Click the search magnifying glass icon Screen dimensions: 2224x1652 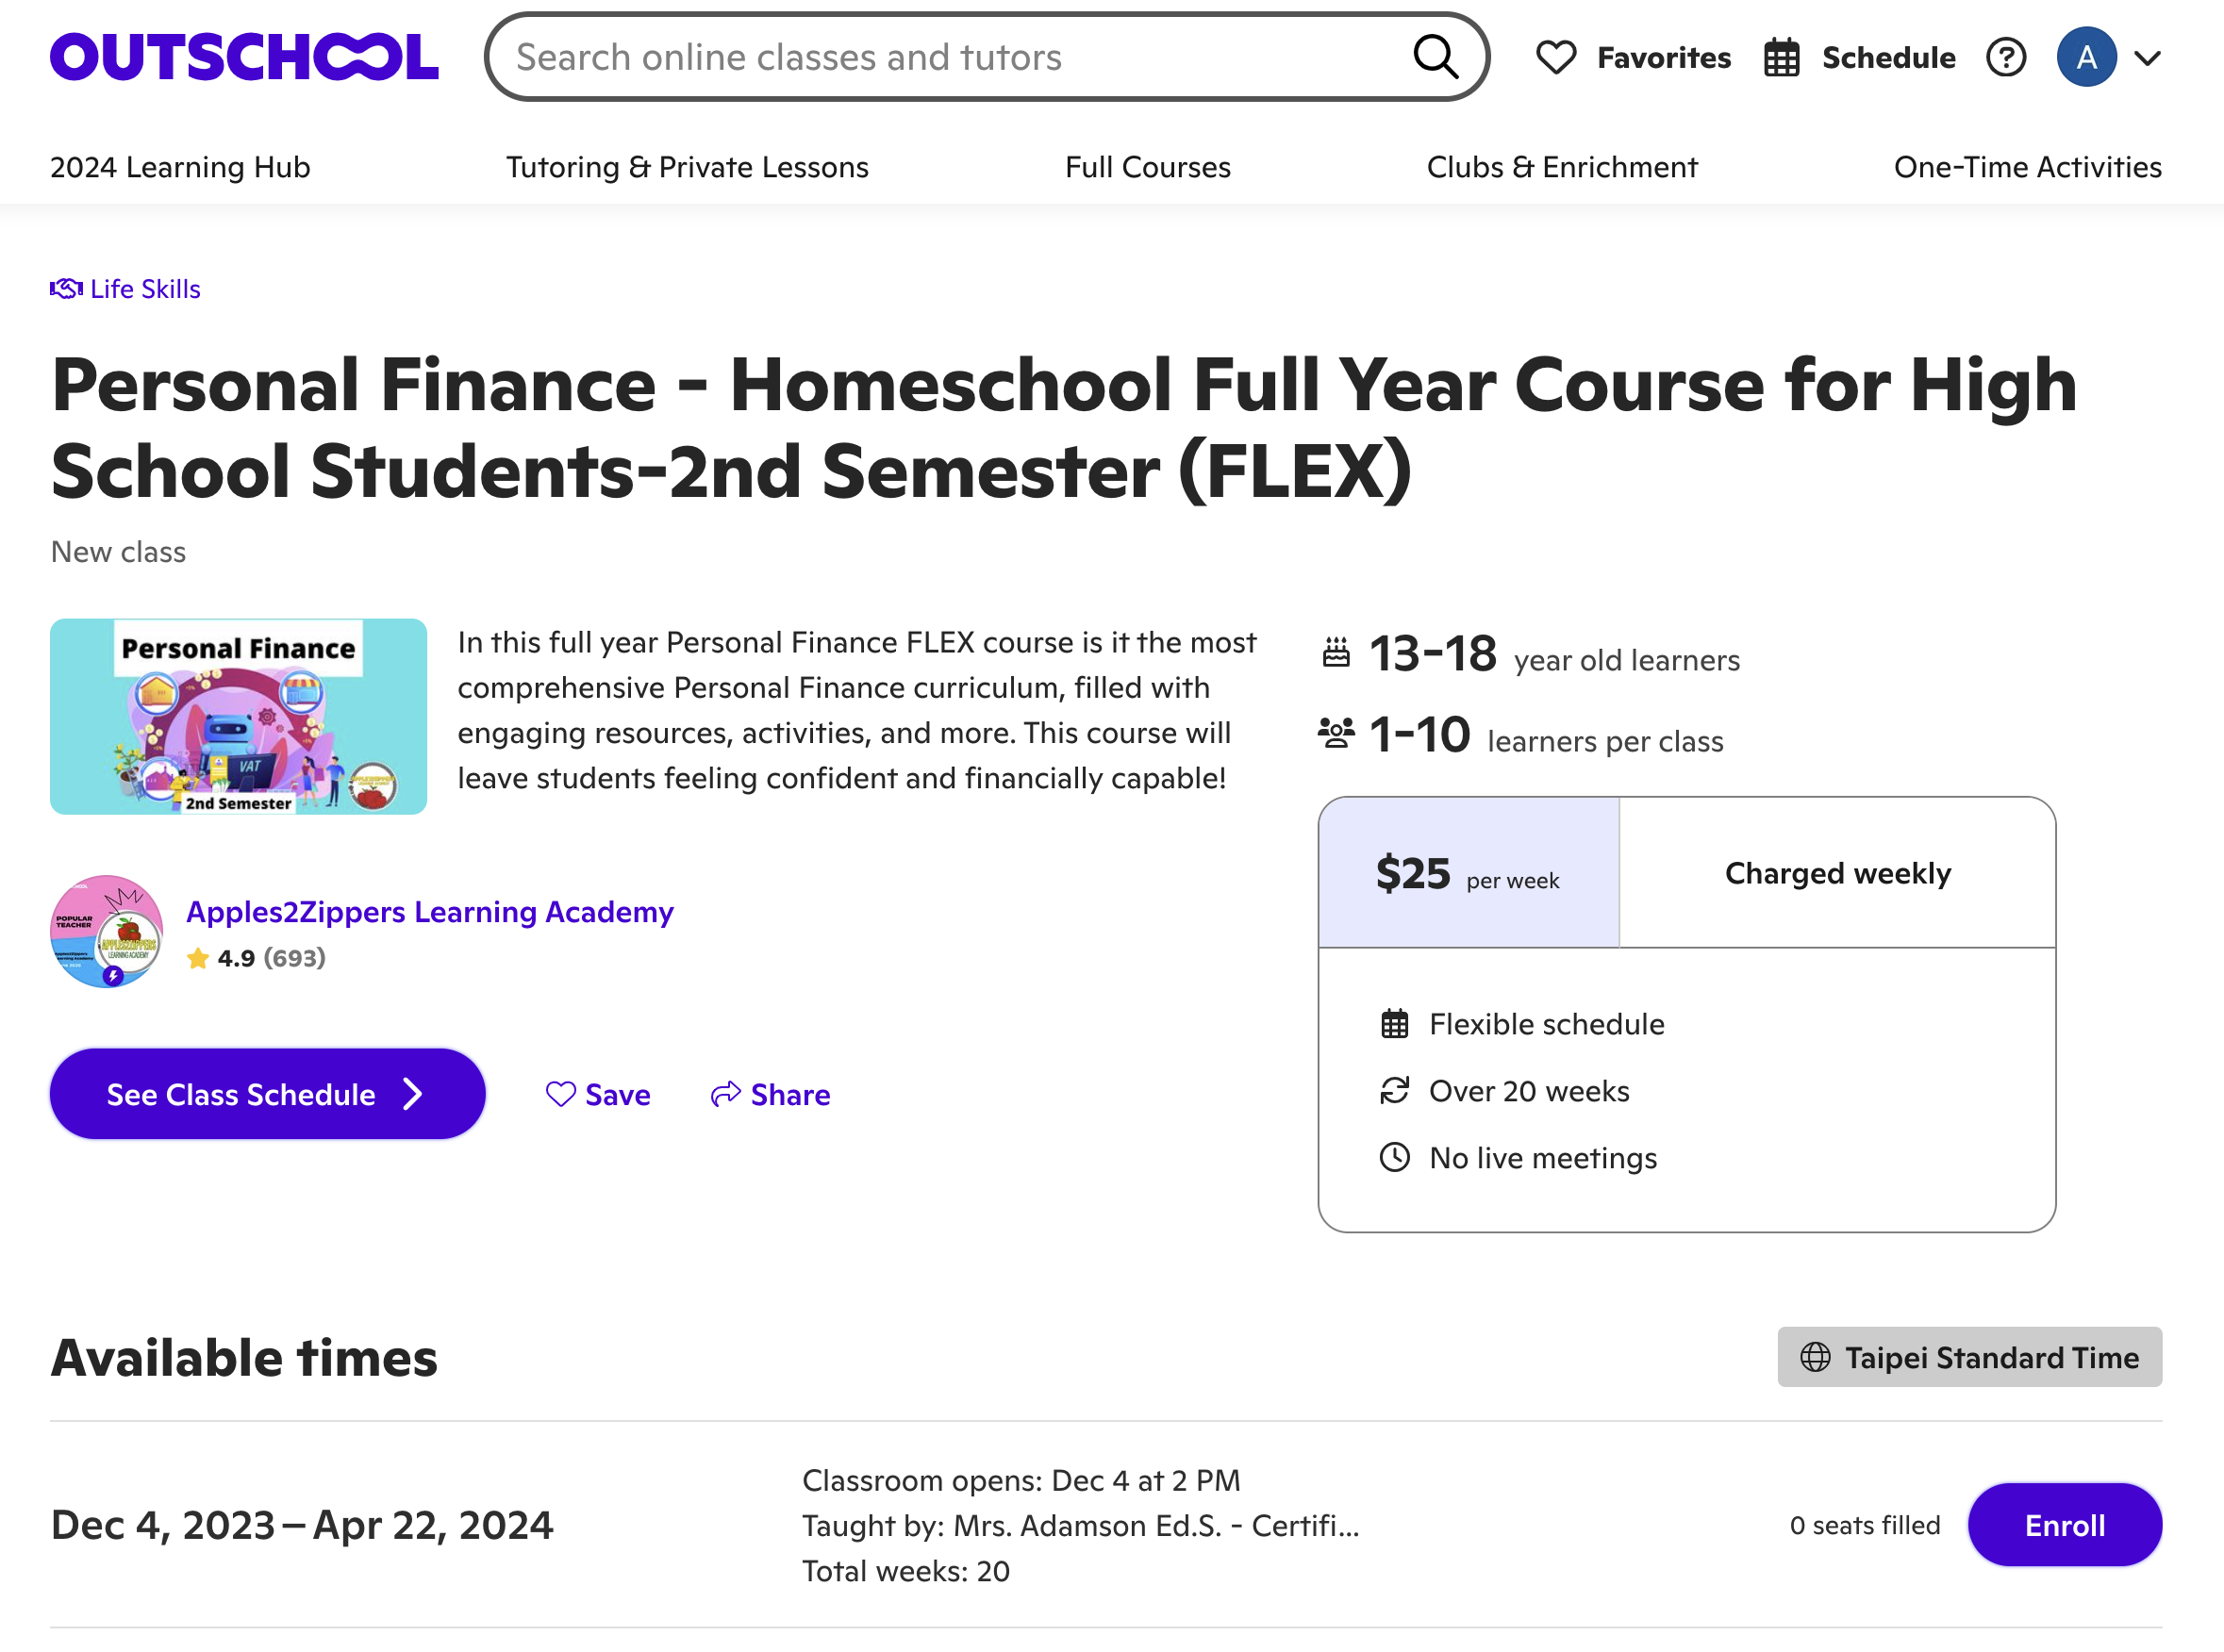pyautogui.click(x=1435, y=57)
